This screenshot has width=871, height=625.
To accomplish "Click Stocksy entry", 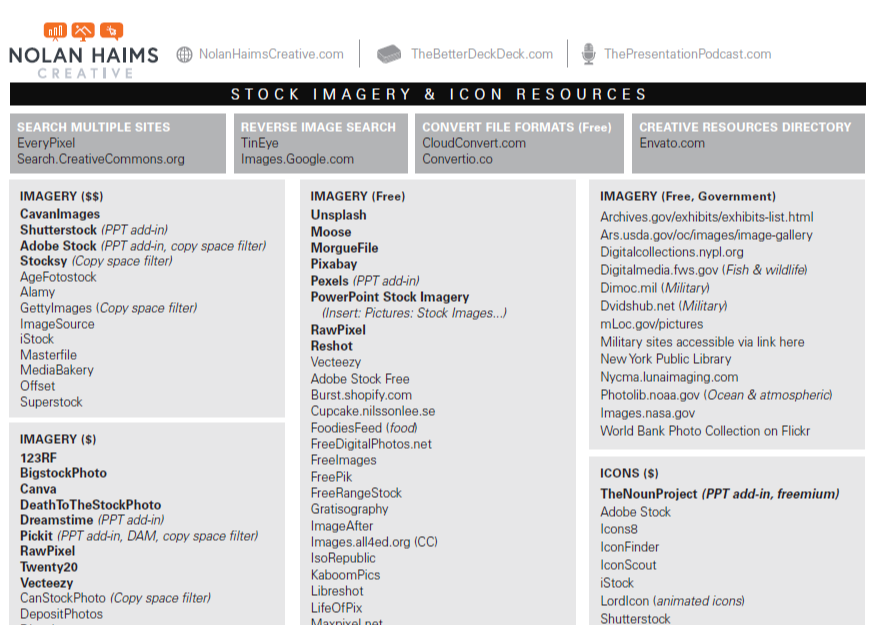I will [43, 261].
